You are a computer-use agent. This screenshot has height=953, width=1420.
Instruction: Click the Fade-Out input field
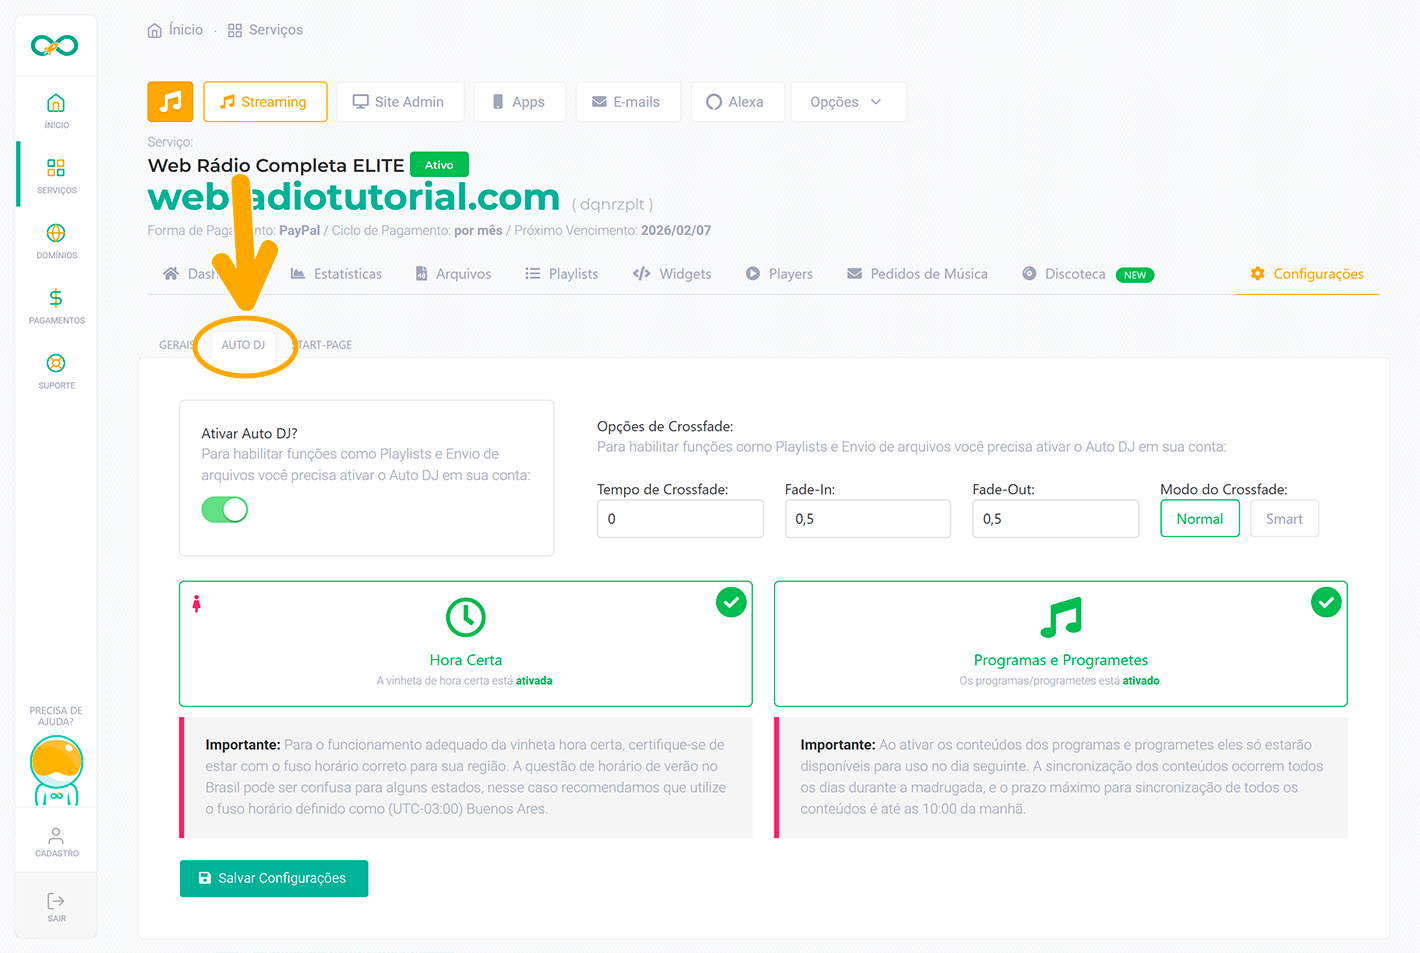(x=1055, y=519)
